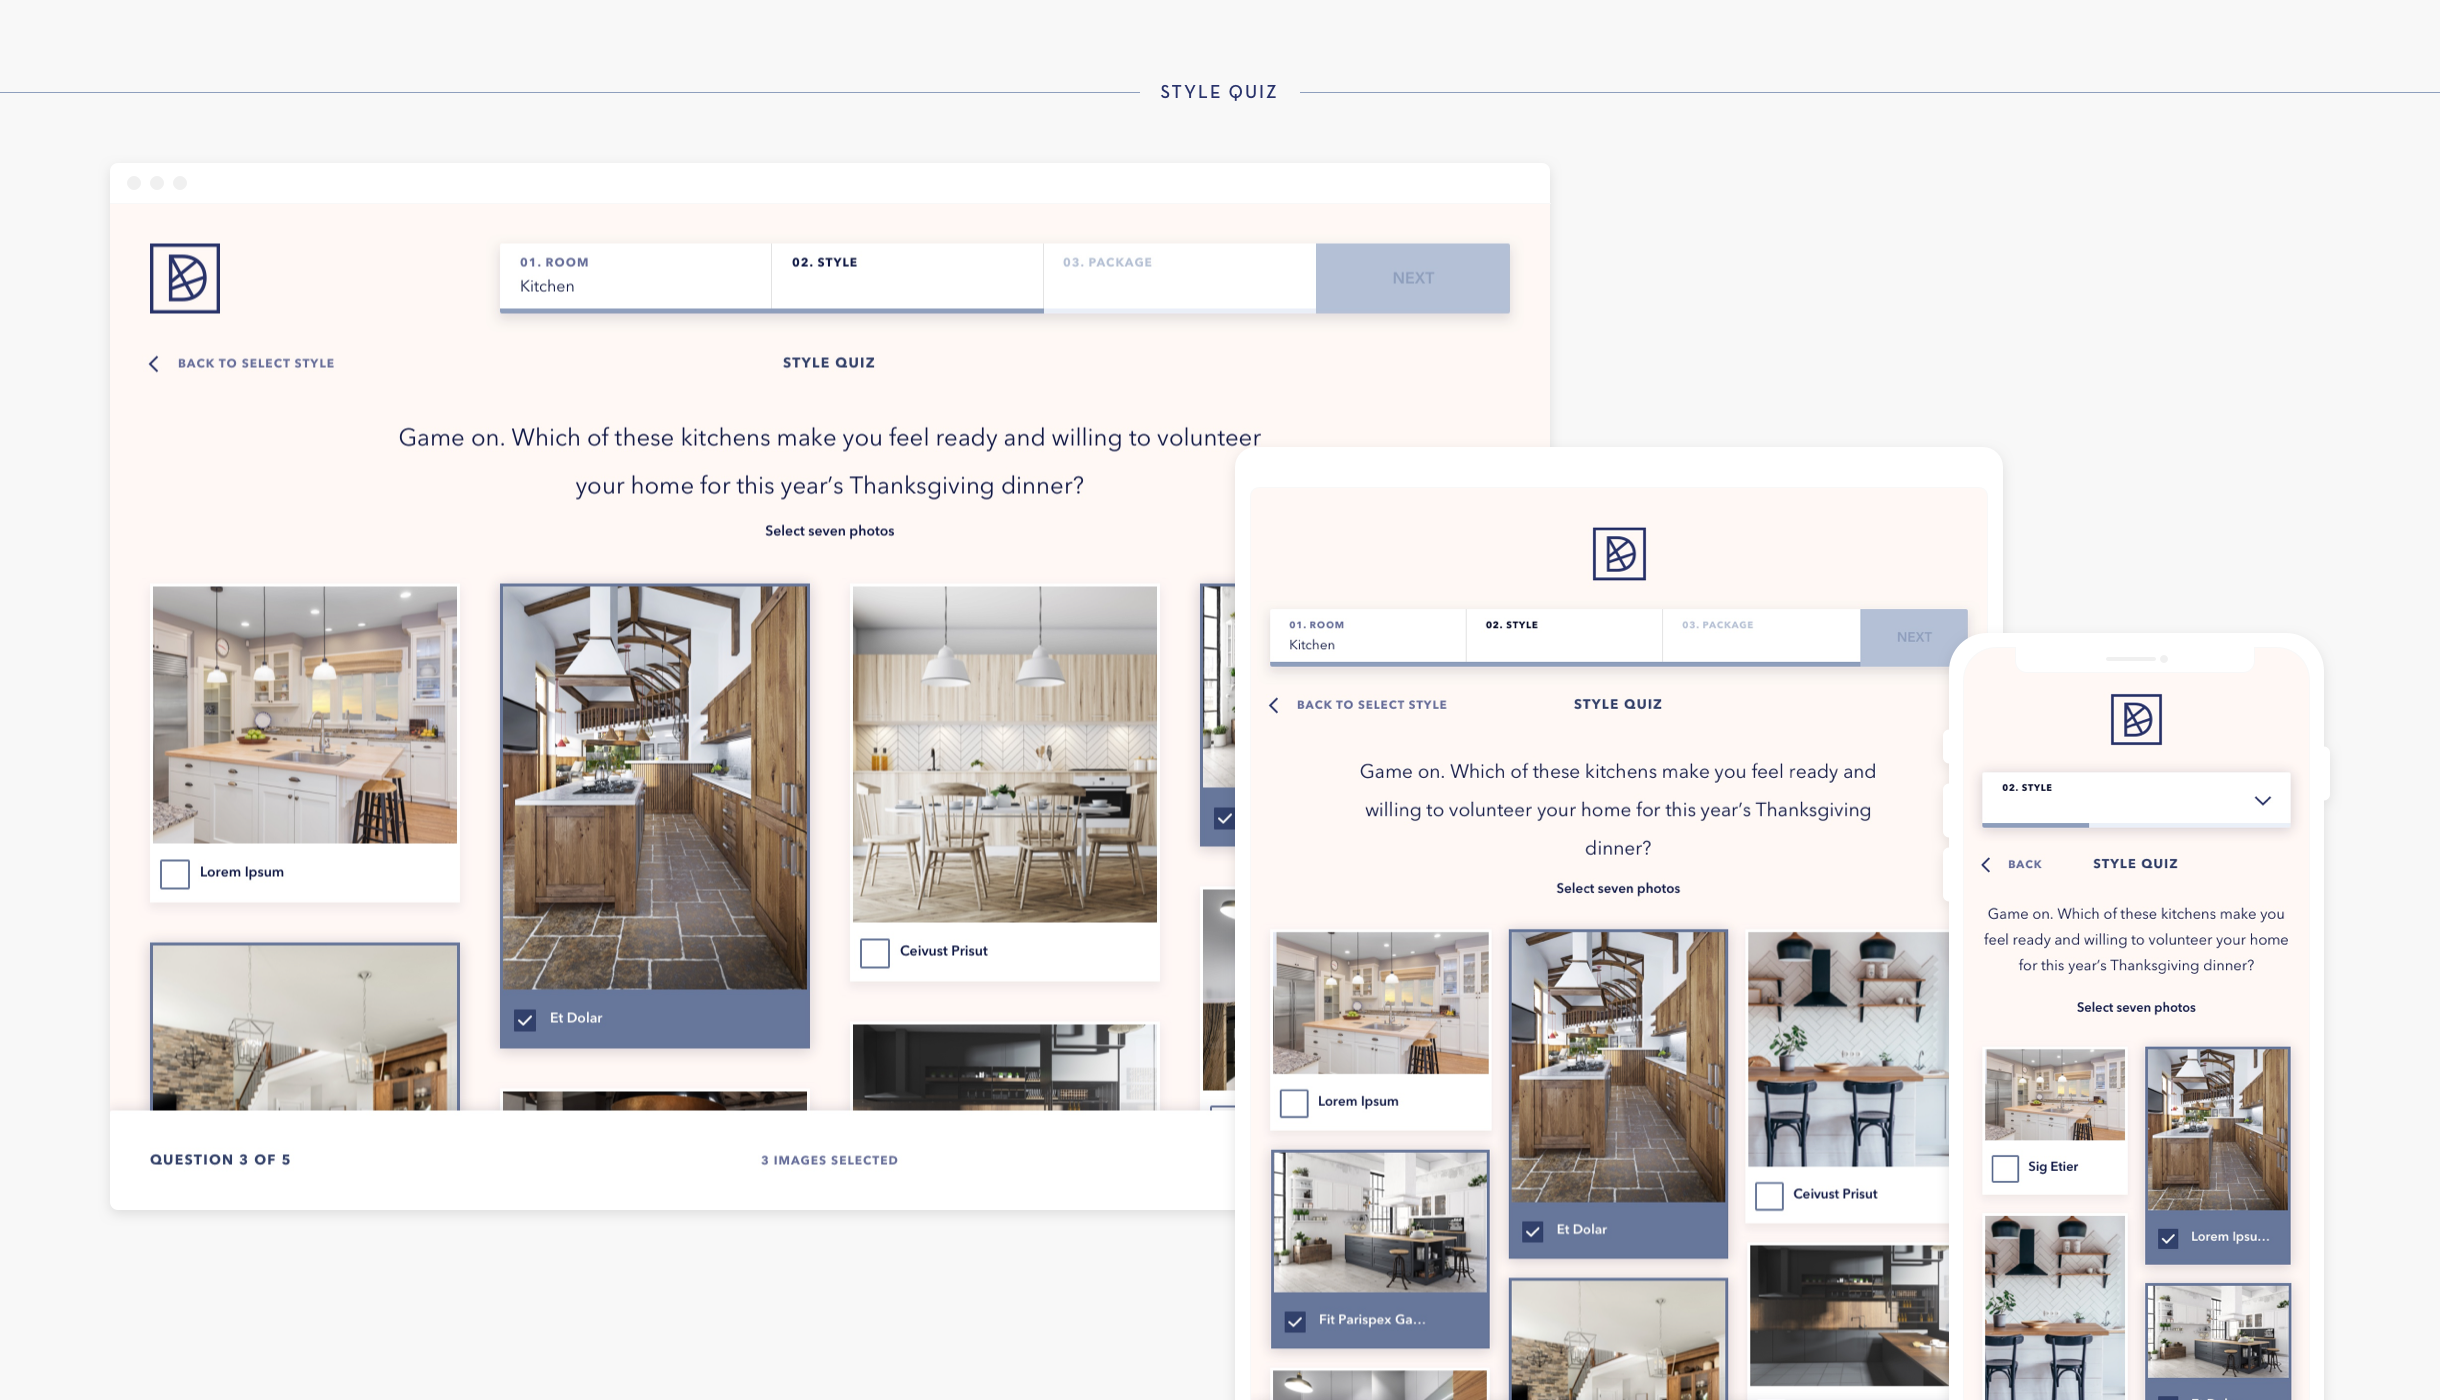Click the tablet mockup logo icon

pos(1619,554)
